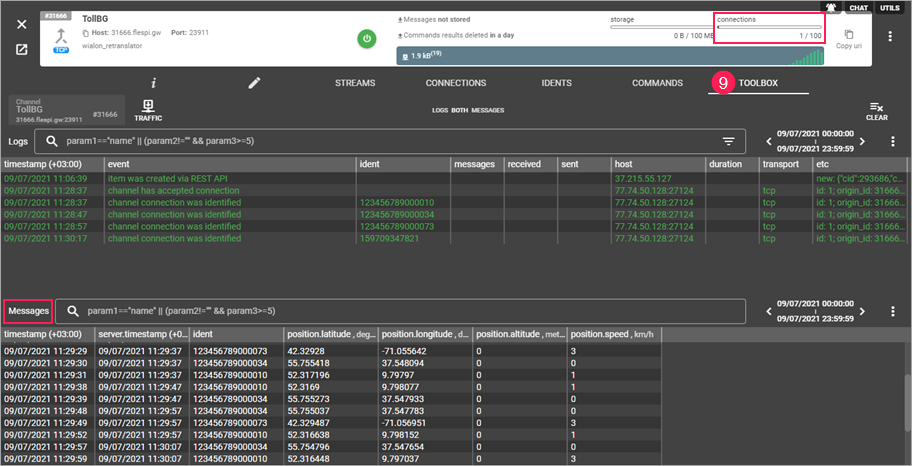Screen dimensions: 912x466
Task: Open the CHAT button at top right
Action: (x=858, y=8)
